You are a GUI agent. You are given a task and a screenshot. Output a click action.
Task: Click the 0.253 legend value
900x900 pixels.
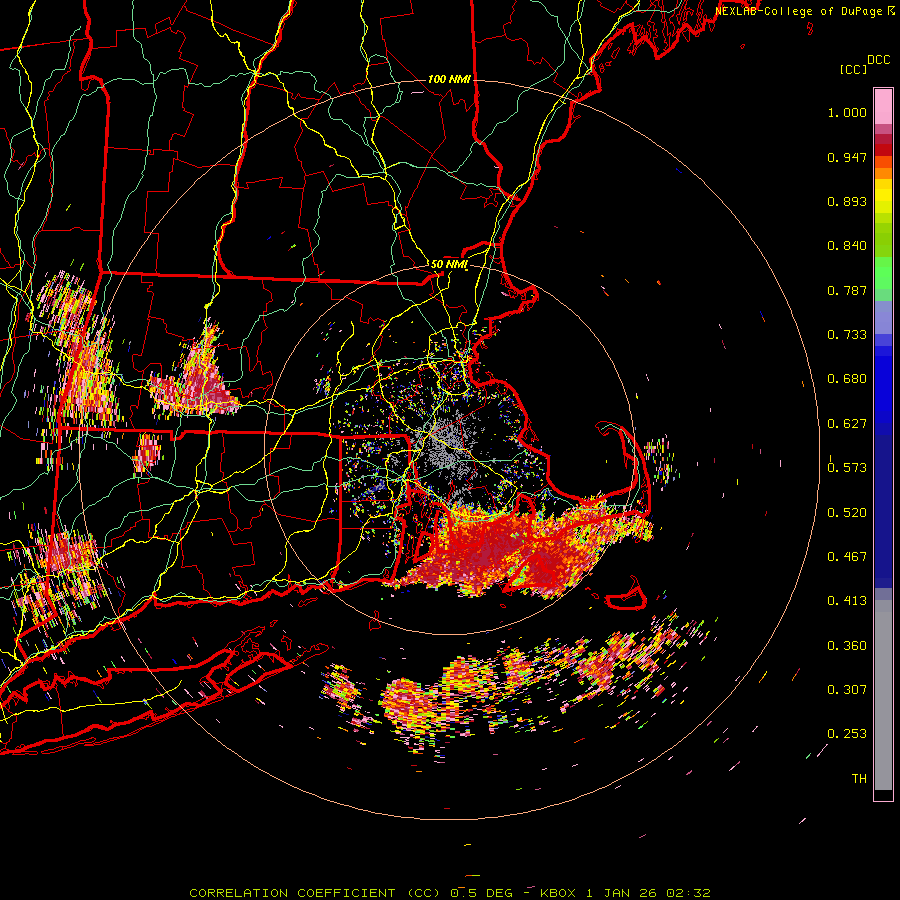click(847, 734)
